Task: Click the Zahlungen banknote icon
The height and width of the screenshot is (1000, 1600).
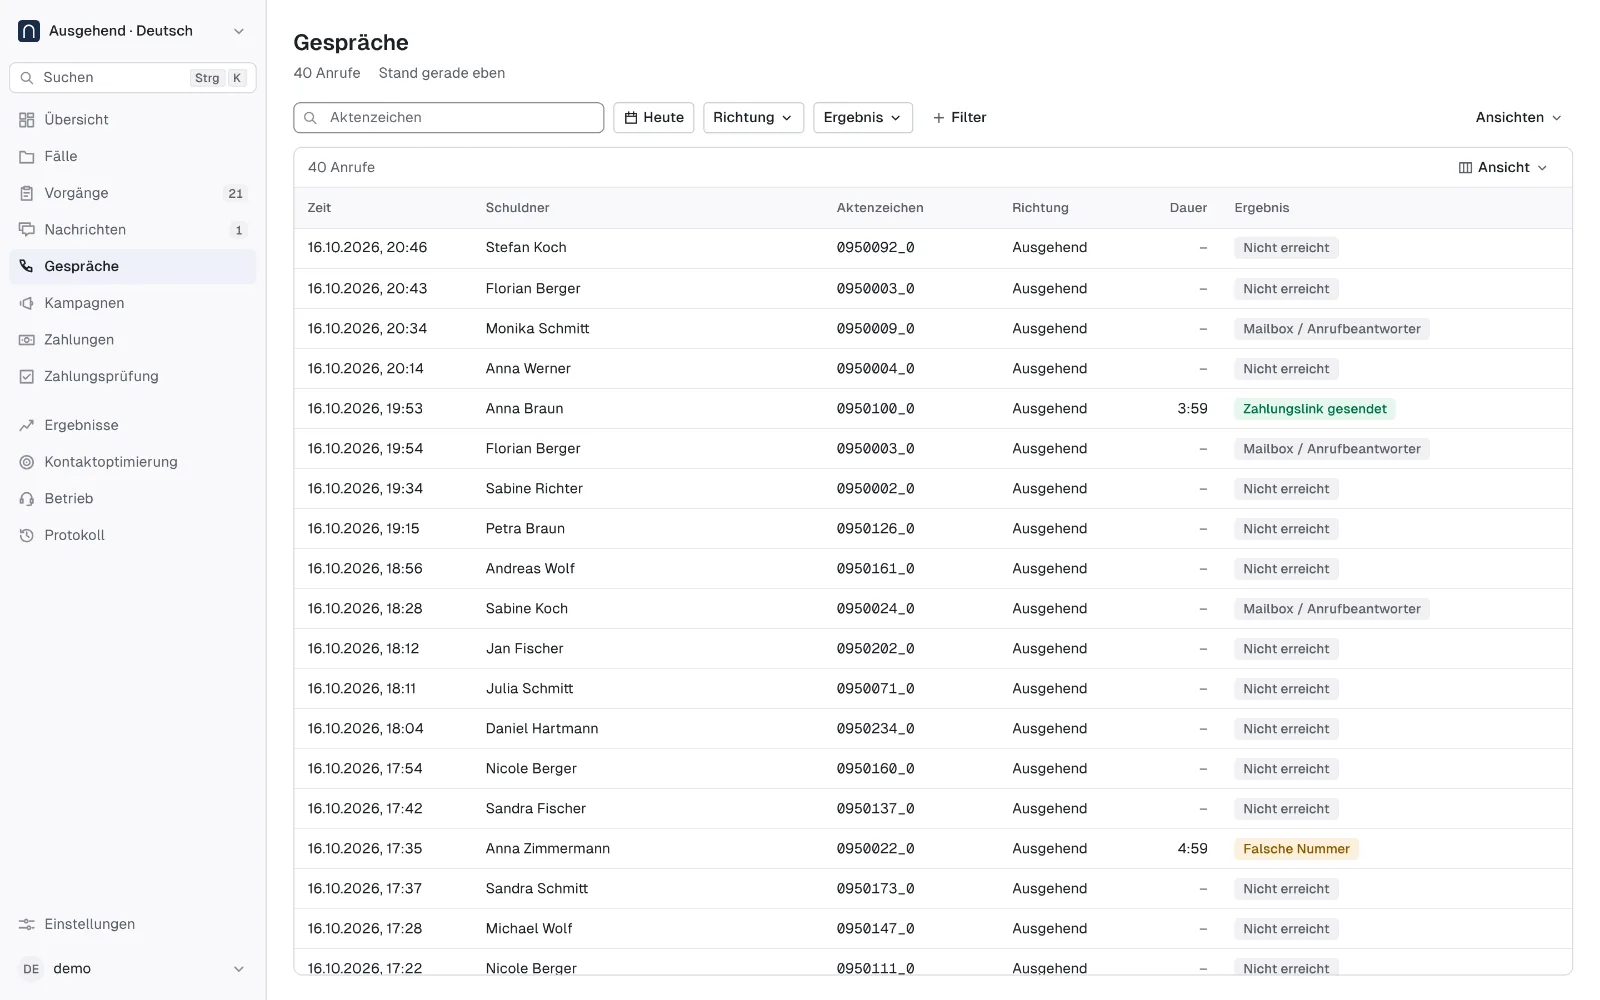Action: pos(27,340)
